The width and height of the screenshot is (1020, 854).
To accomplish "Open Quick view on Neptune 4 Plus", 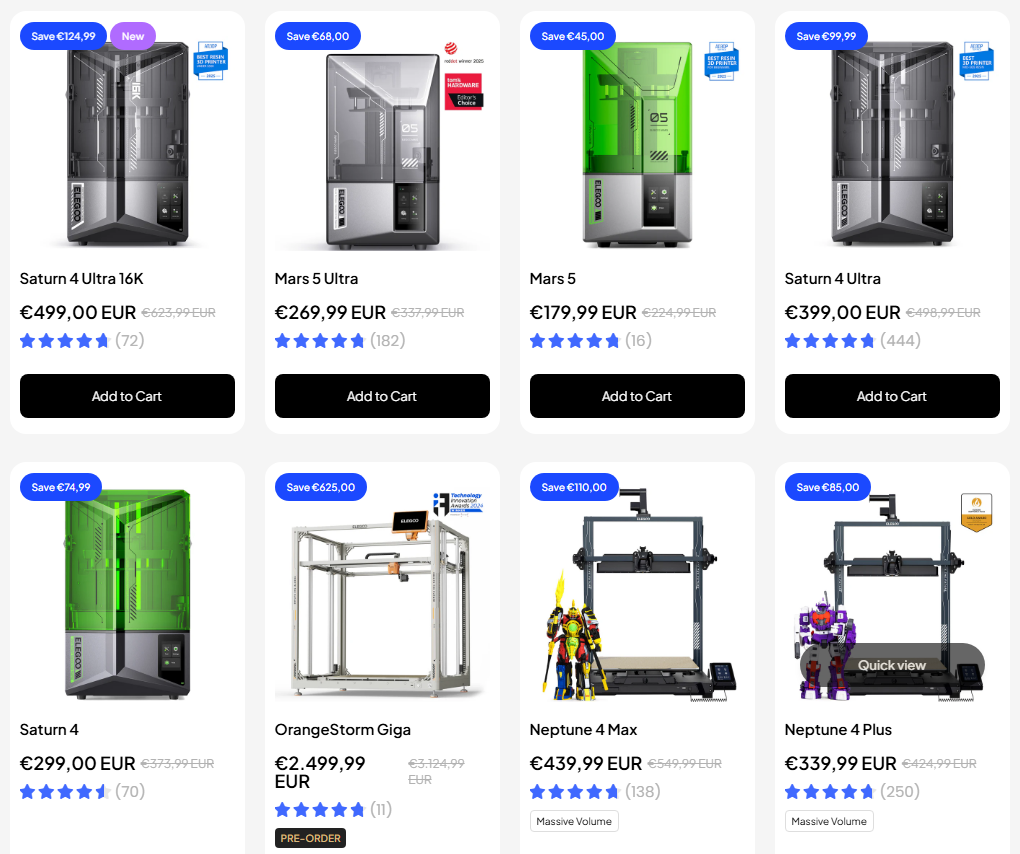I will pos(891,665).
